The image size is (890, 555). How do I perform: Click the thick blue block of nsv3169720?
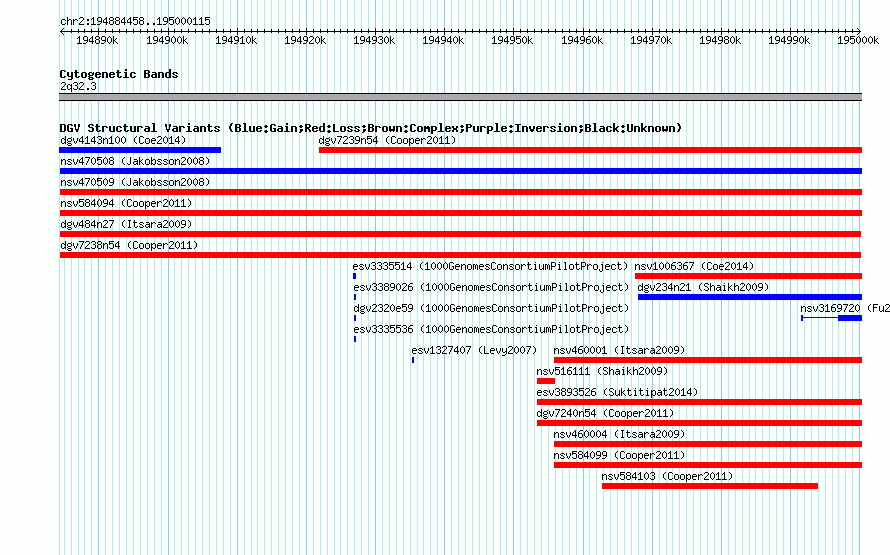click(x=850, y=318)
